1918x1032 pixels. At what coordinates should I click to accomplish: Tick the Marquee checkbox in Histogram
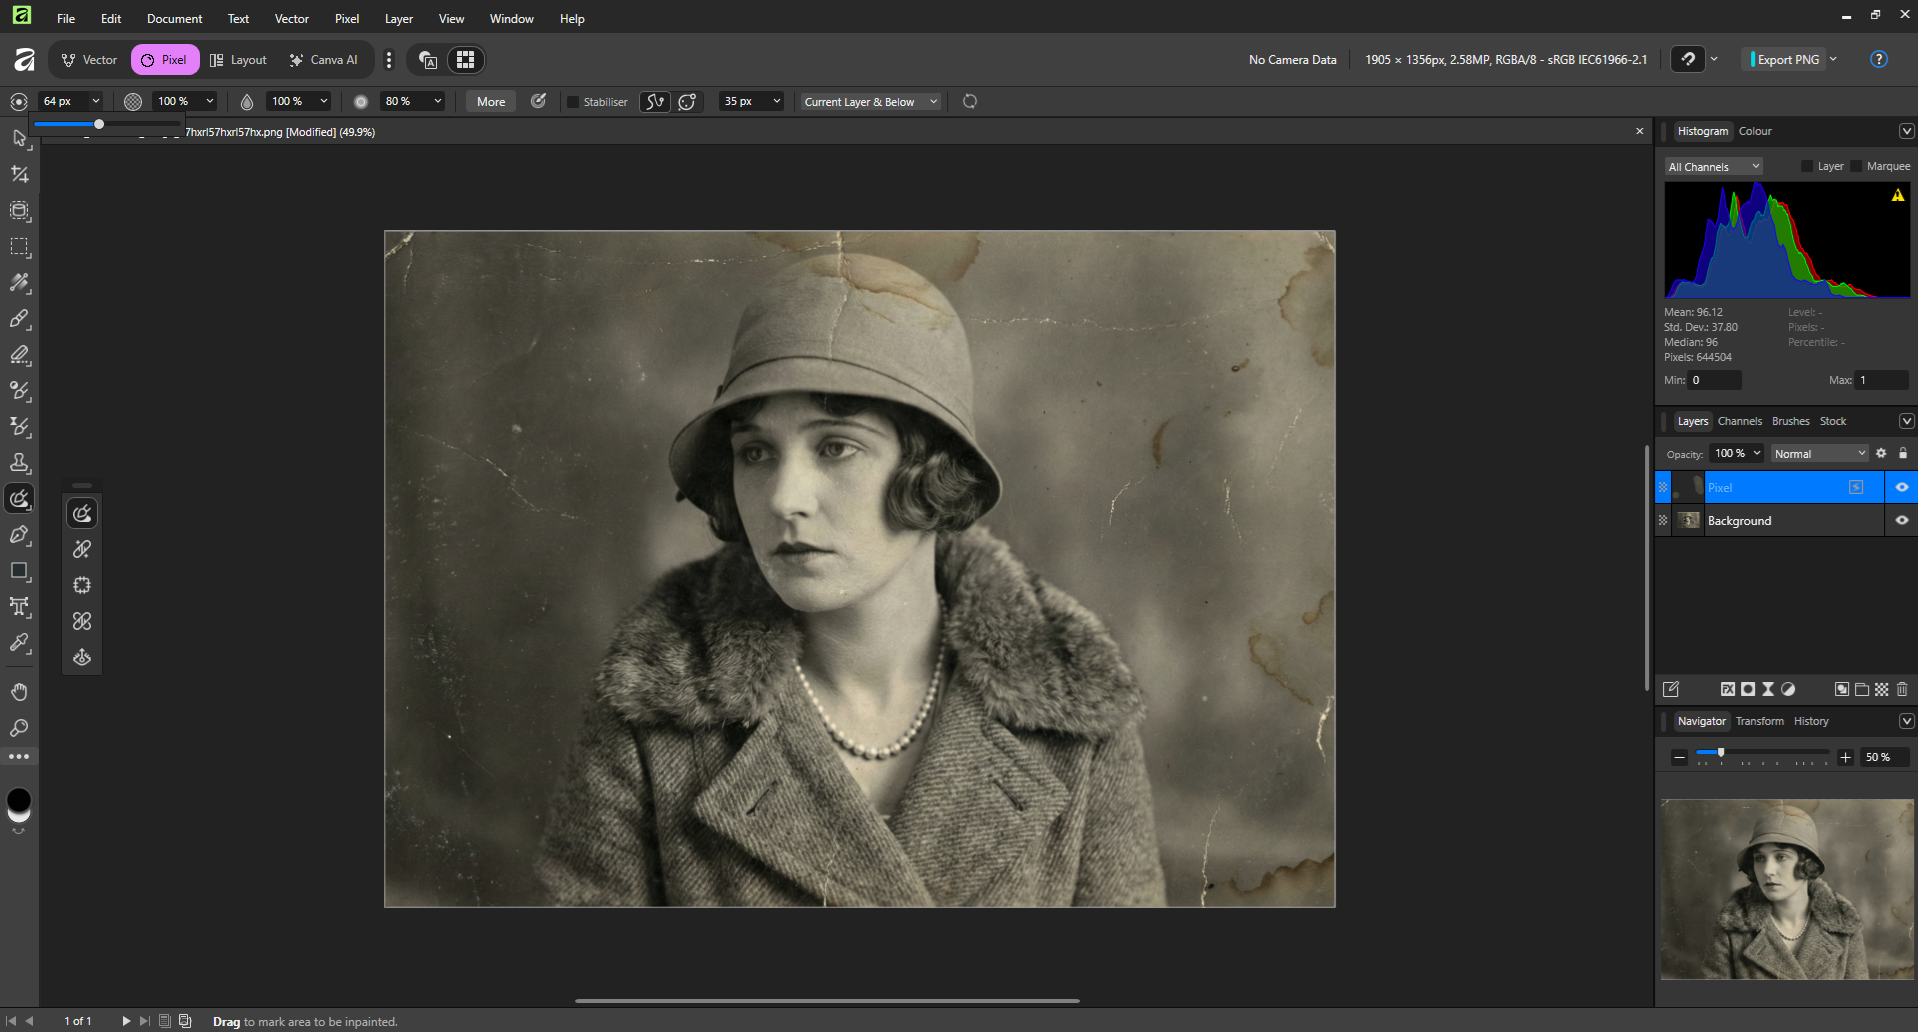pyautogui.click(x=1856, y=166)
